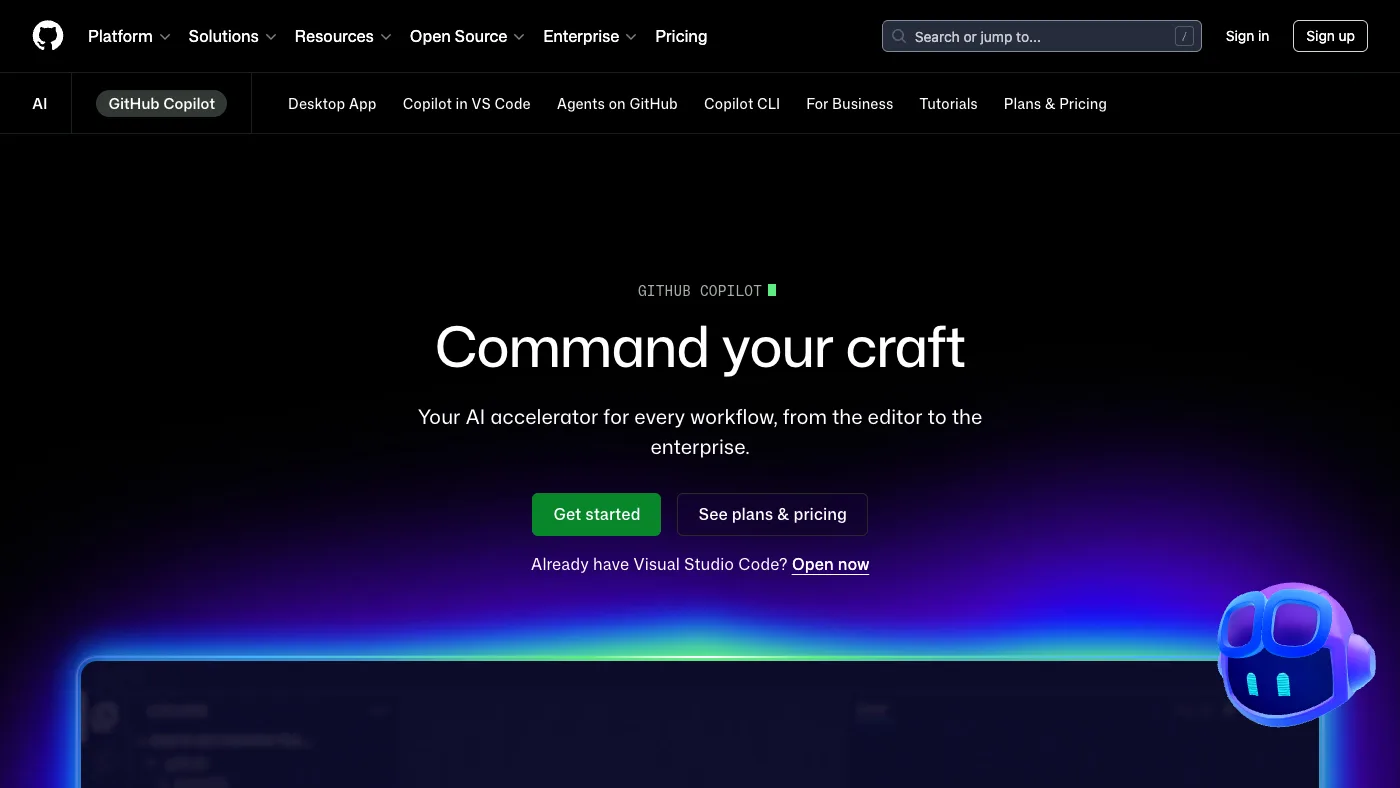Click the slash shortcut key icon
1400x788 pixels.
1184,36
